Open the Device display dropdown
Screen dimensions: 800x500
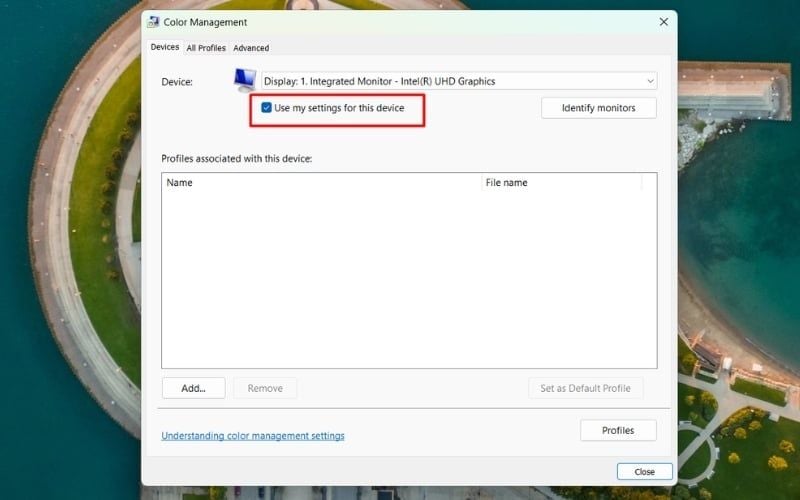click(x=459, y=81)
